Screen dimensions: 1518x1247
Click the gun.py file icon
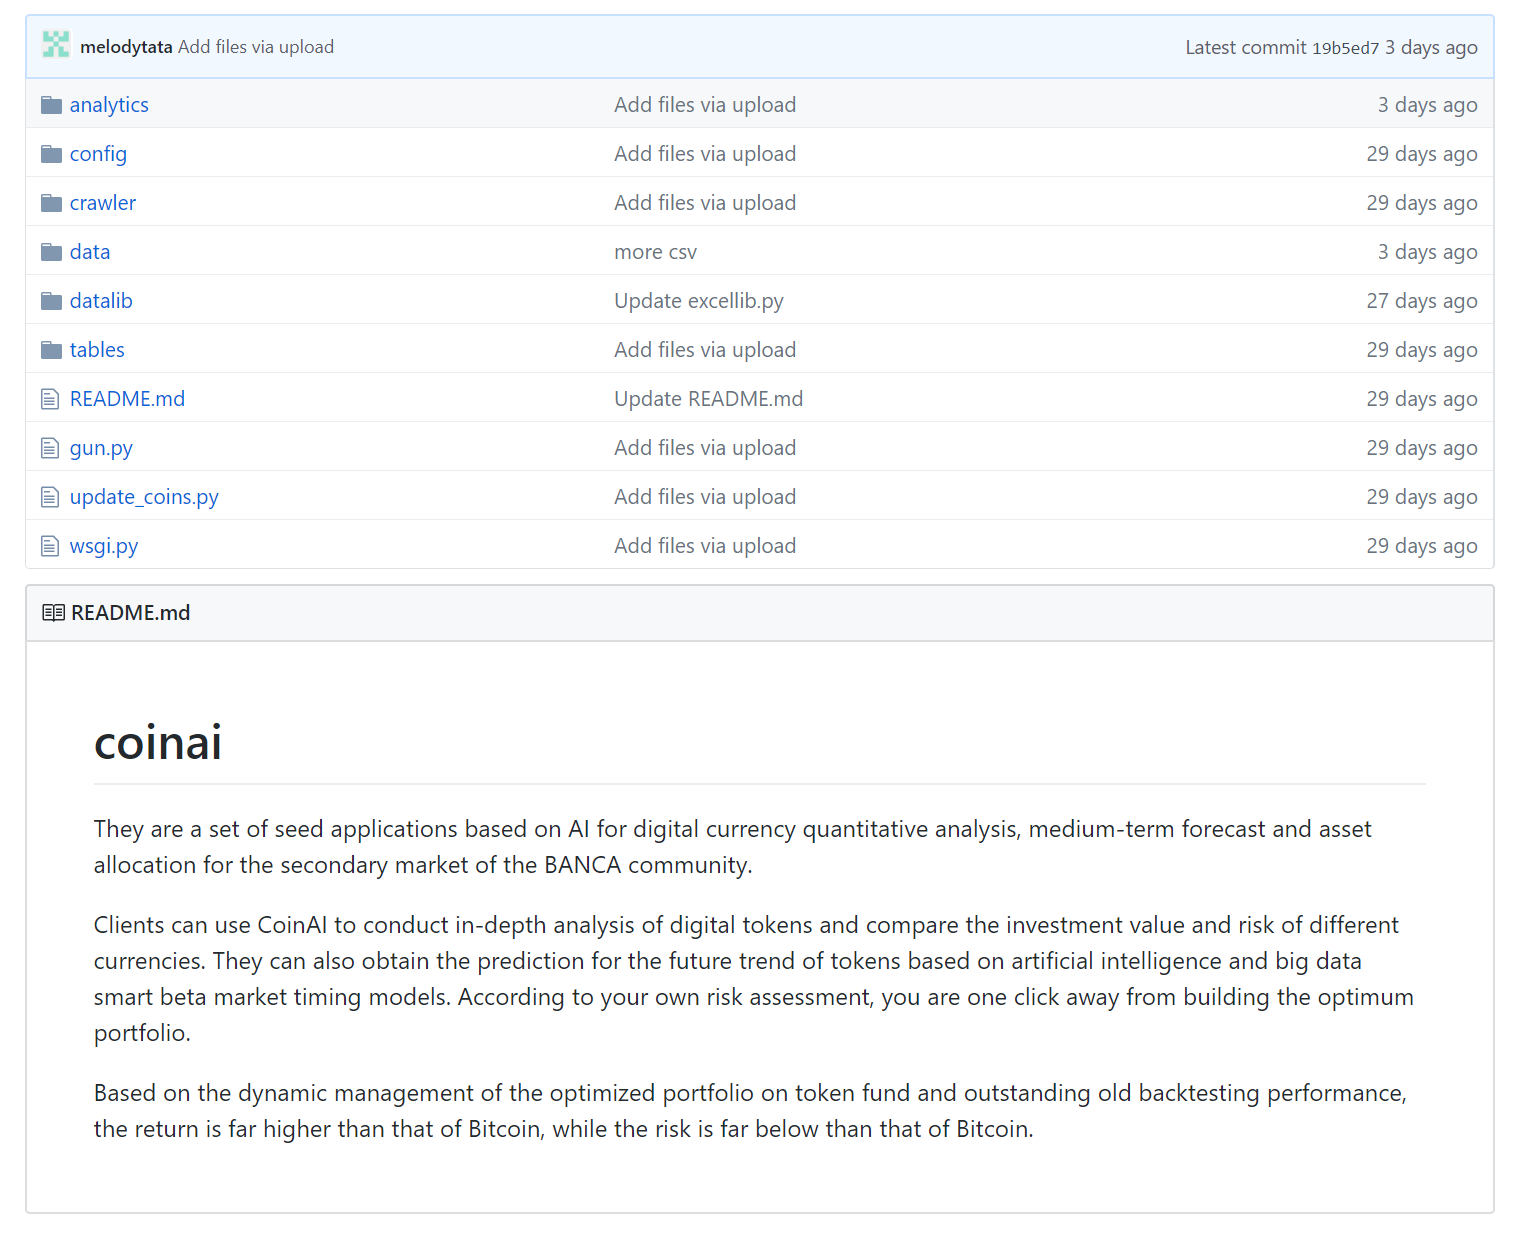50,448
